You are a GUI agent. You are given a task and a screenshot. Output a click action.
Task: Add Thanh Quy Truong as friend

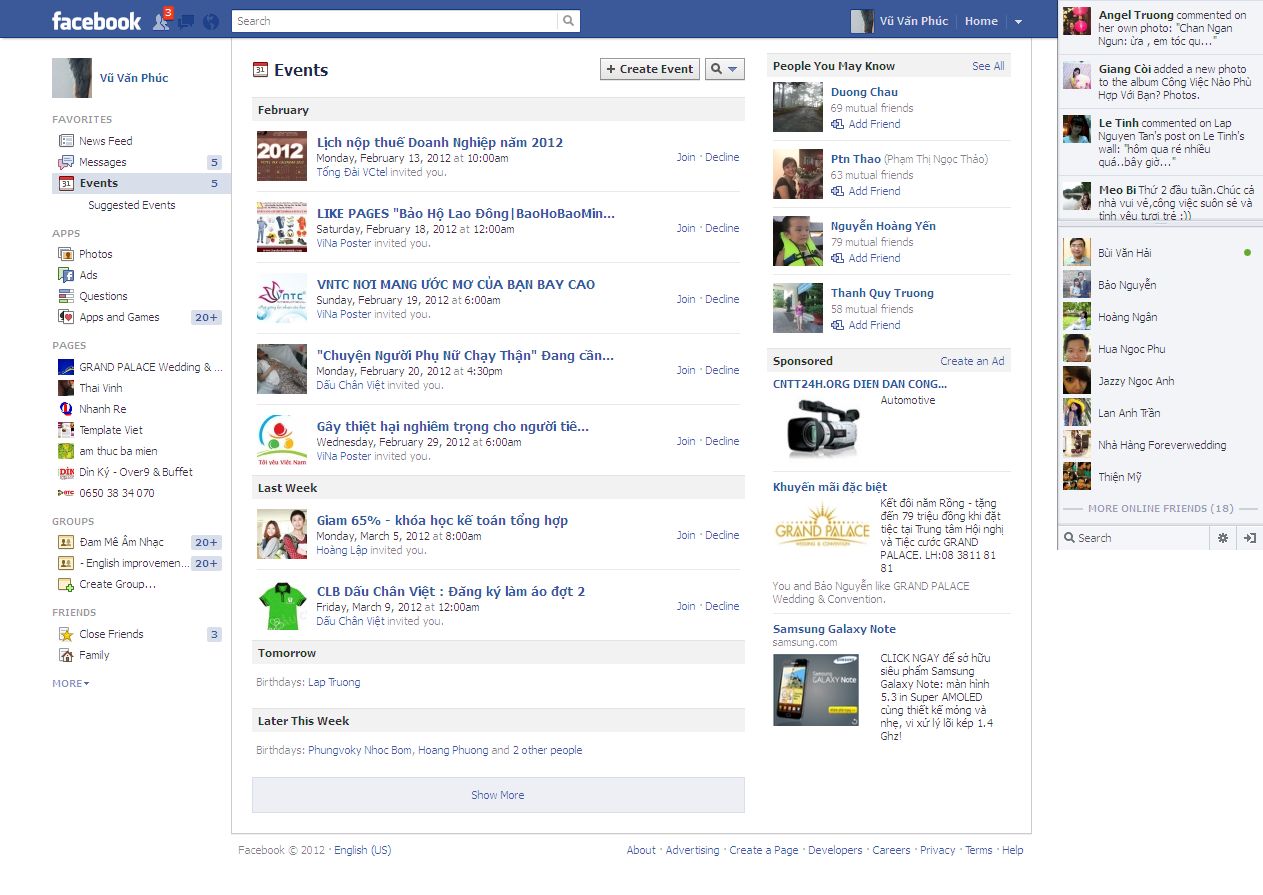[x=866, y=325]
